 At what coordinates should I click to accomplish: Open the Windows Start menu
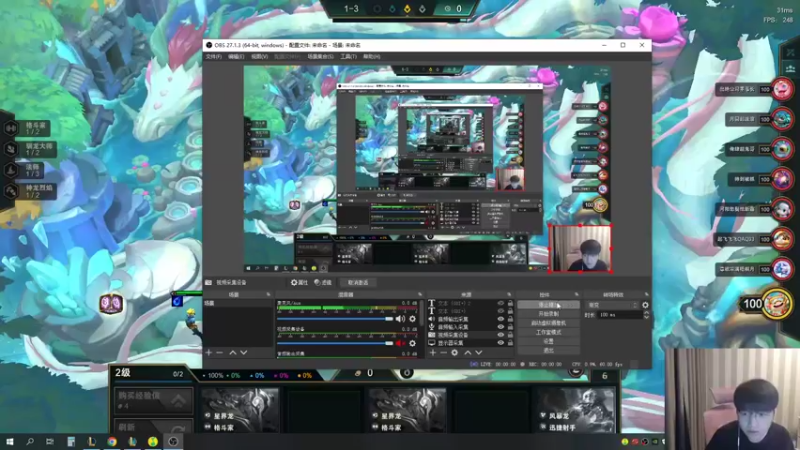[x=9, y=441]
